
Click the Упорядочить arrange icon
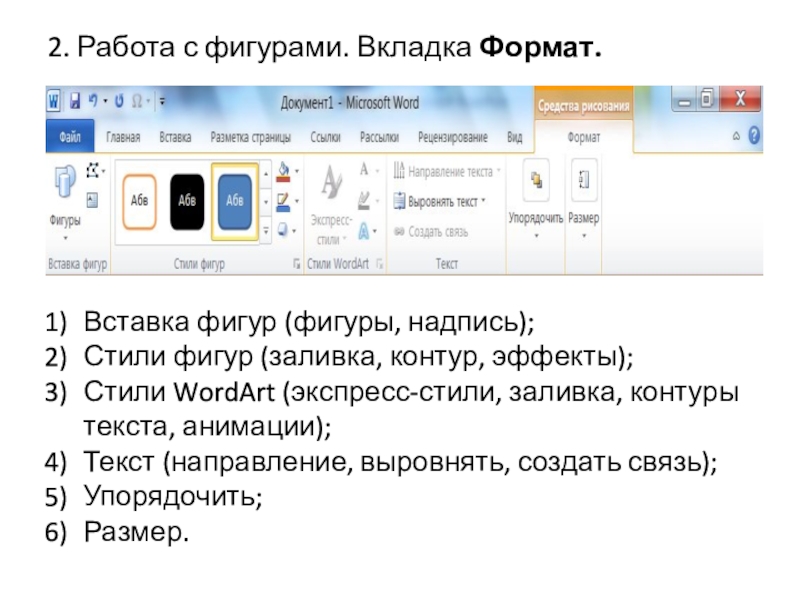pyautogui.click(x=535, y=196)
